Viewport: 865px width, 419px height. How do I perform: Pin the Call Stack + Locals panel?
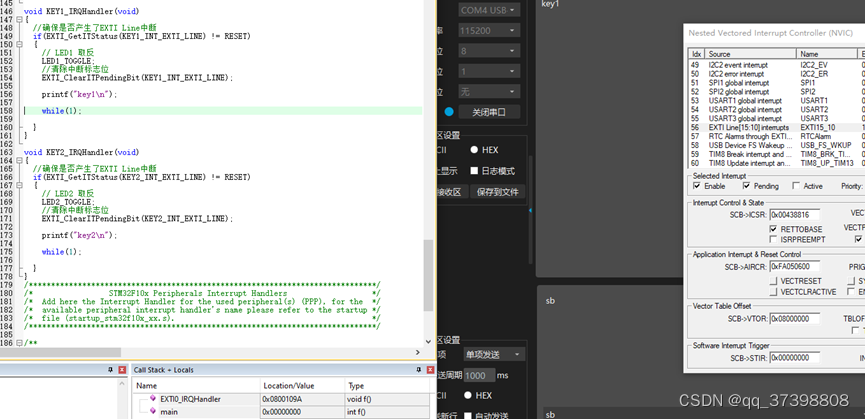(x=418, y=370)
